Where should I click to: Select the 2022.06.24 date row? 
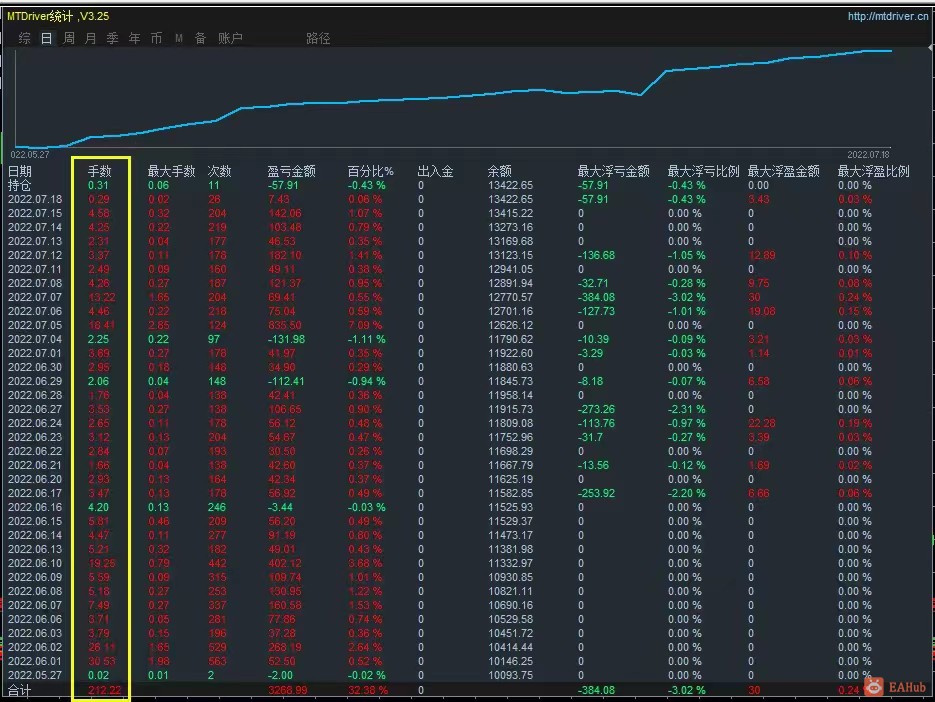[x=35, y=423]
